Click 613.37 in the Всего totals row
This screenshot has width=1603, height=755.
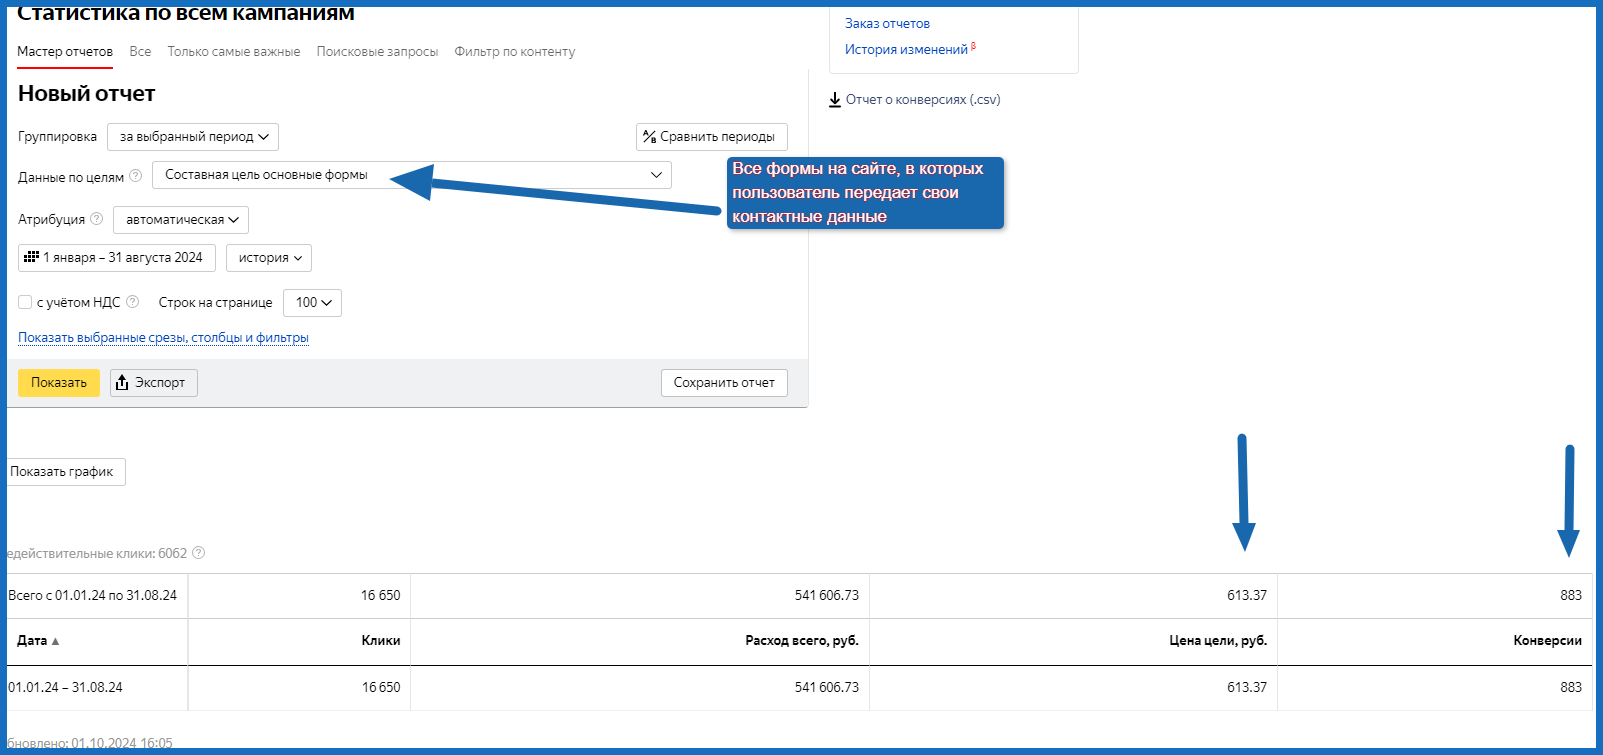pyautogui.click(x=1247, y=596)
